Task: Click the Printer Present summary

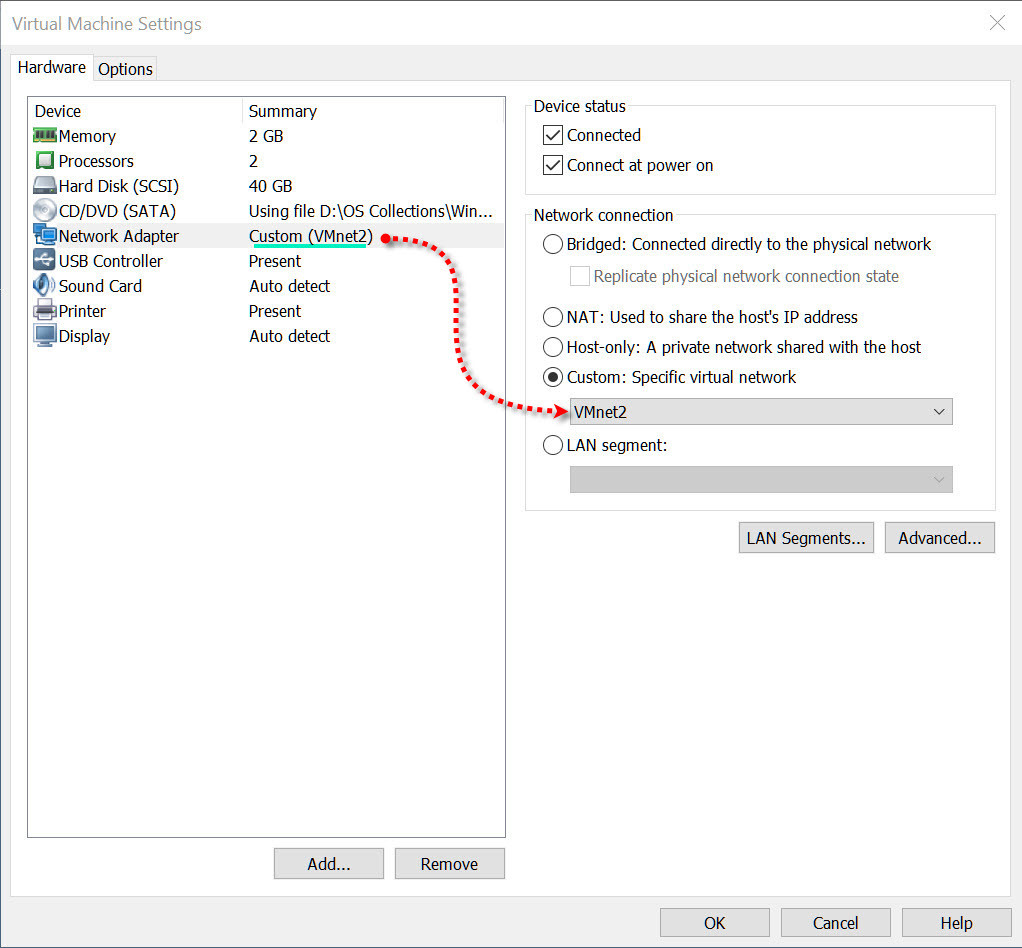Action: (275, 311)
